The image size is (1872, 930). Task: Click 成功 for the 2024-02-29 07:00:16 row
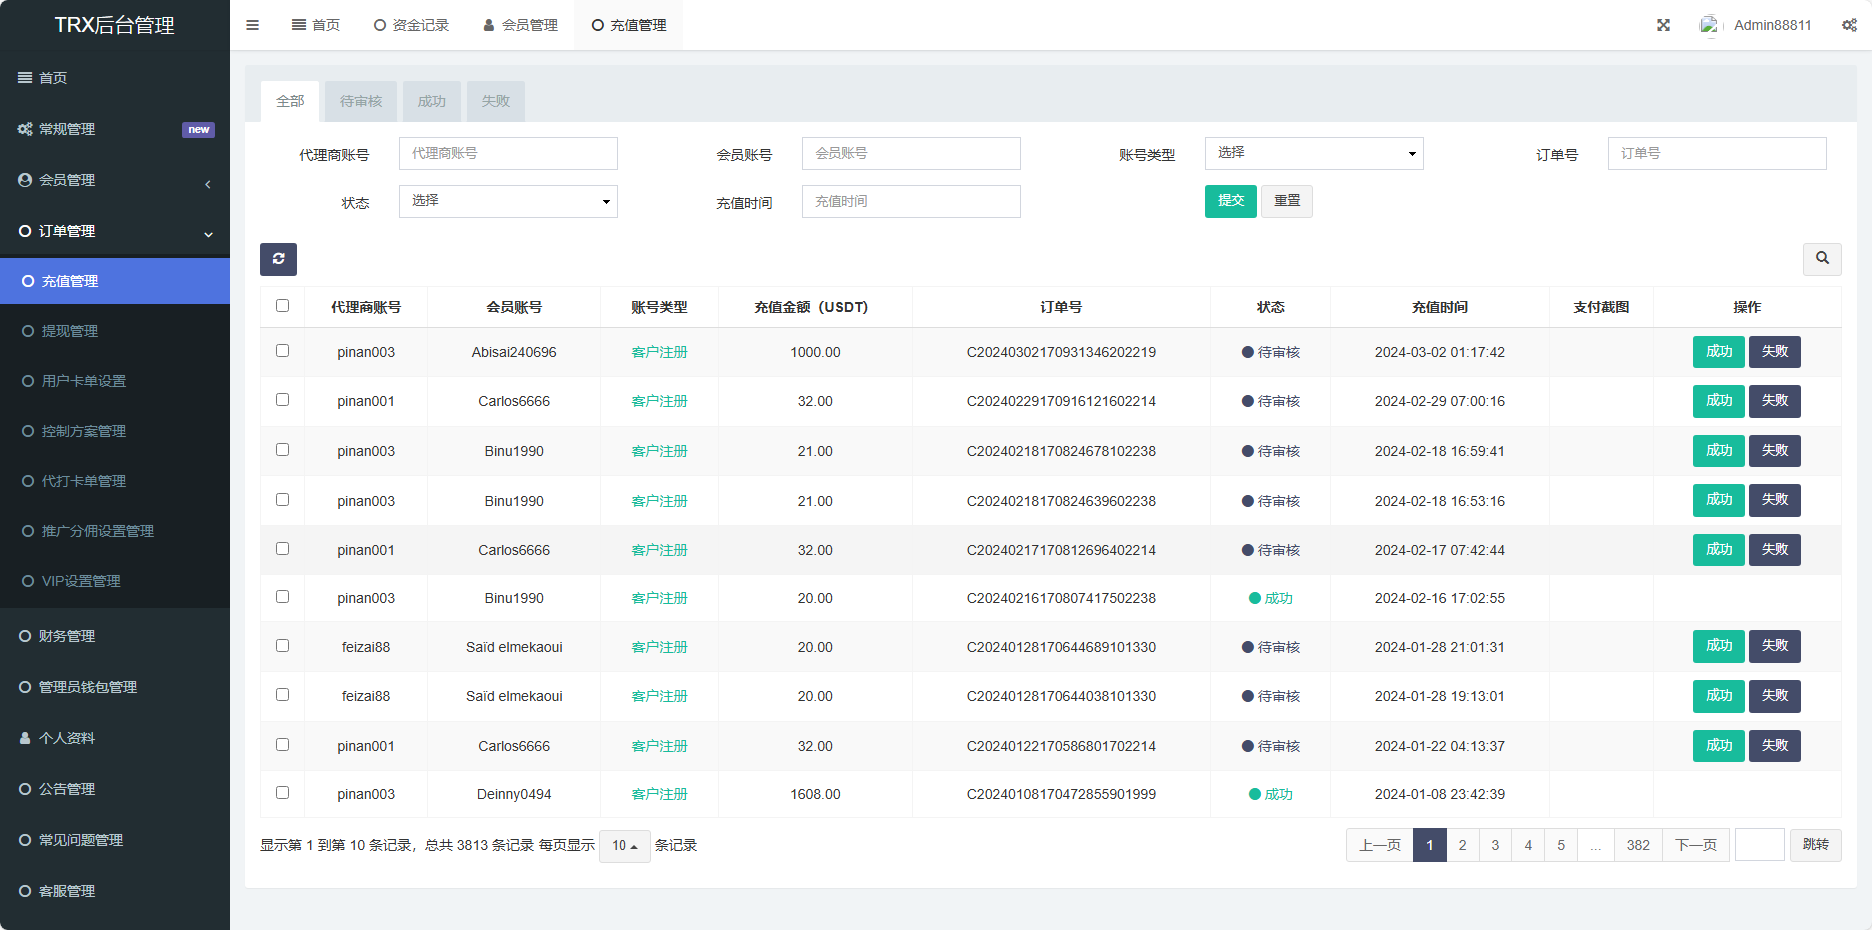coord(1719,401)
